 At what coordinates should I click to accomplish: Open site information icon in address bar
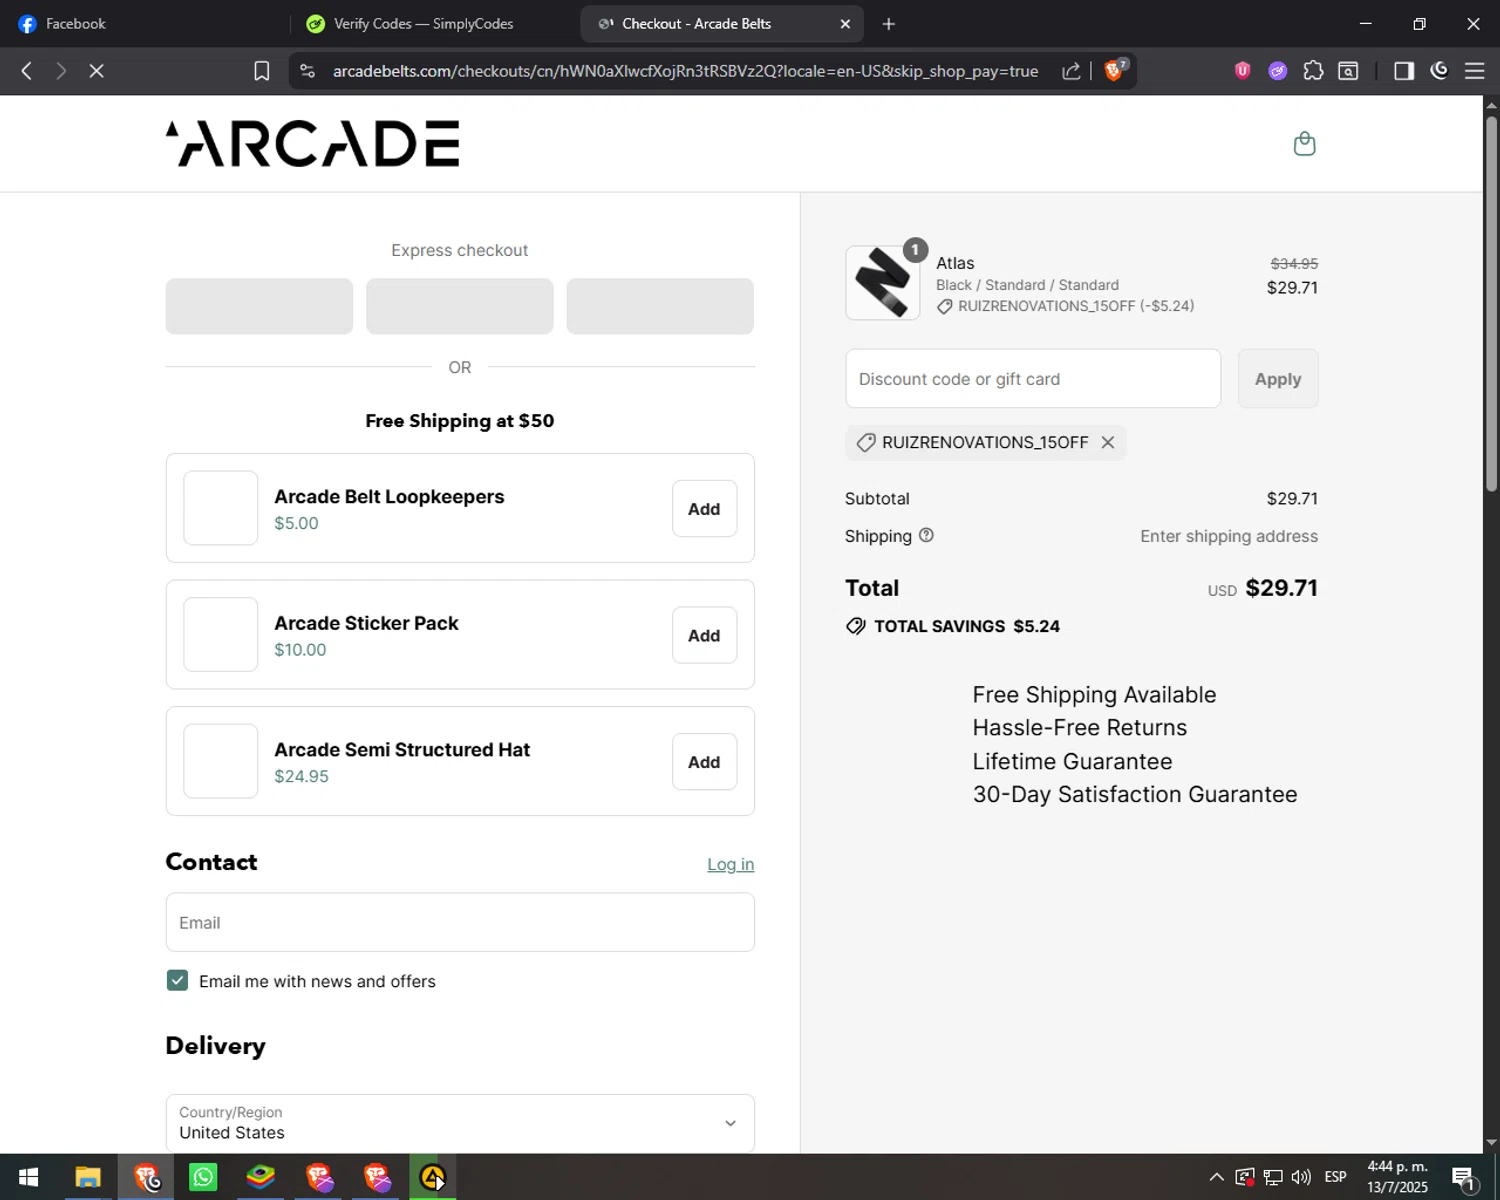tap(308, 71)
